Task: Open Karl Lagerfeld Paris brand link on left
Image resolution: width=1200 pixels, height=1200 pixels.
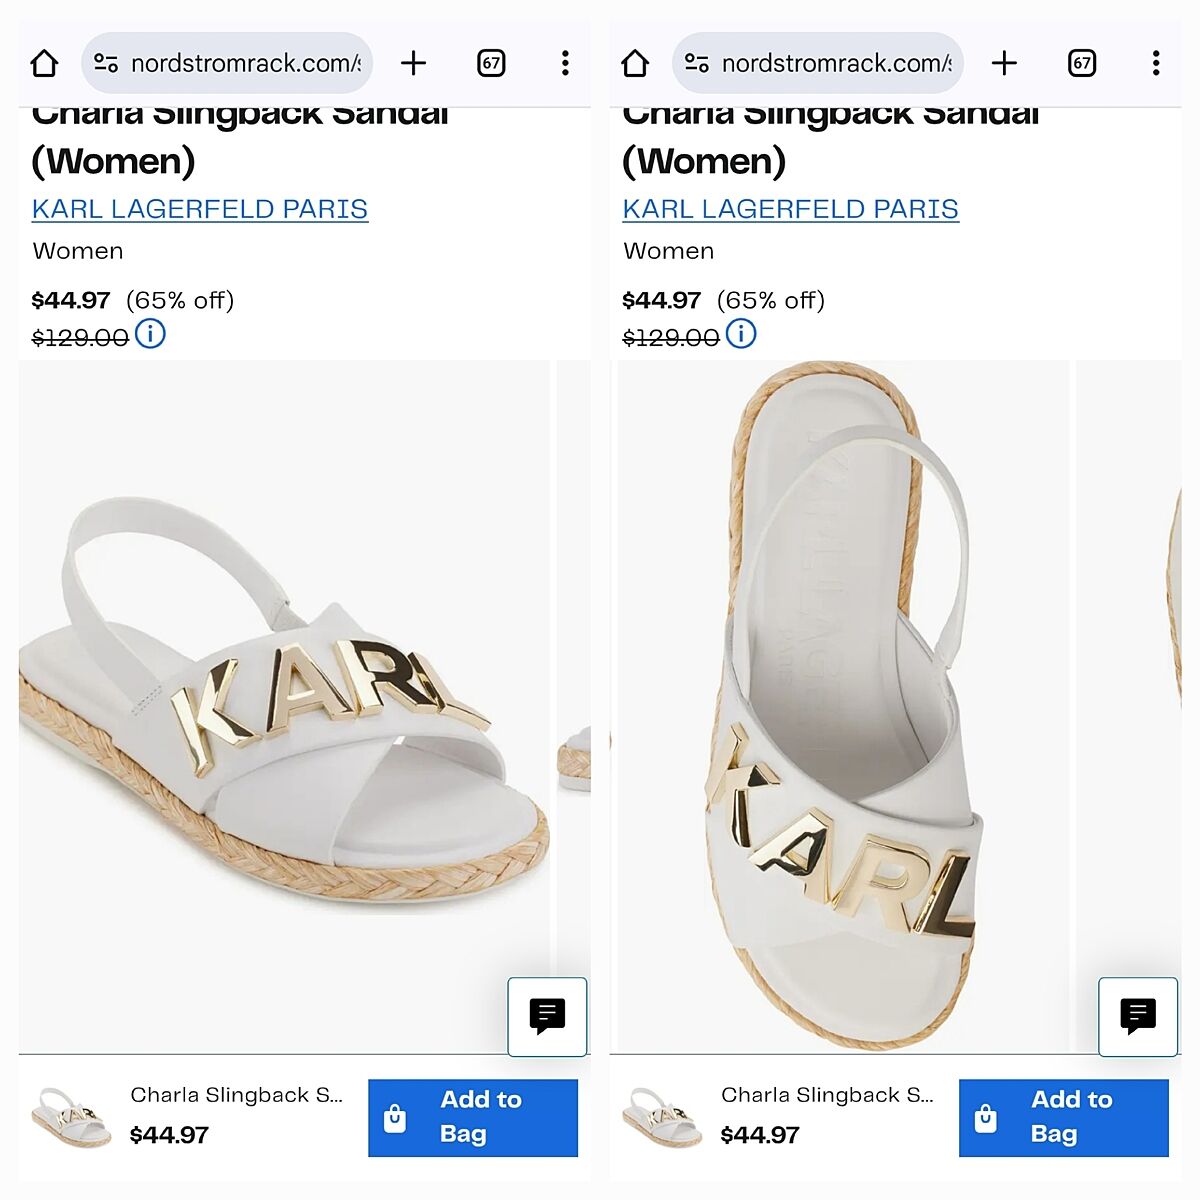Action: [200, 209]
